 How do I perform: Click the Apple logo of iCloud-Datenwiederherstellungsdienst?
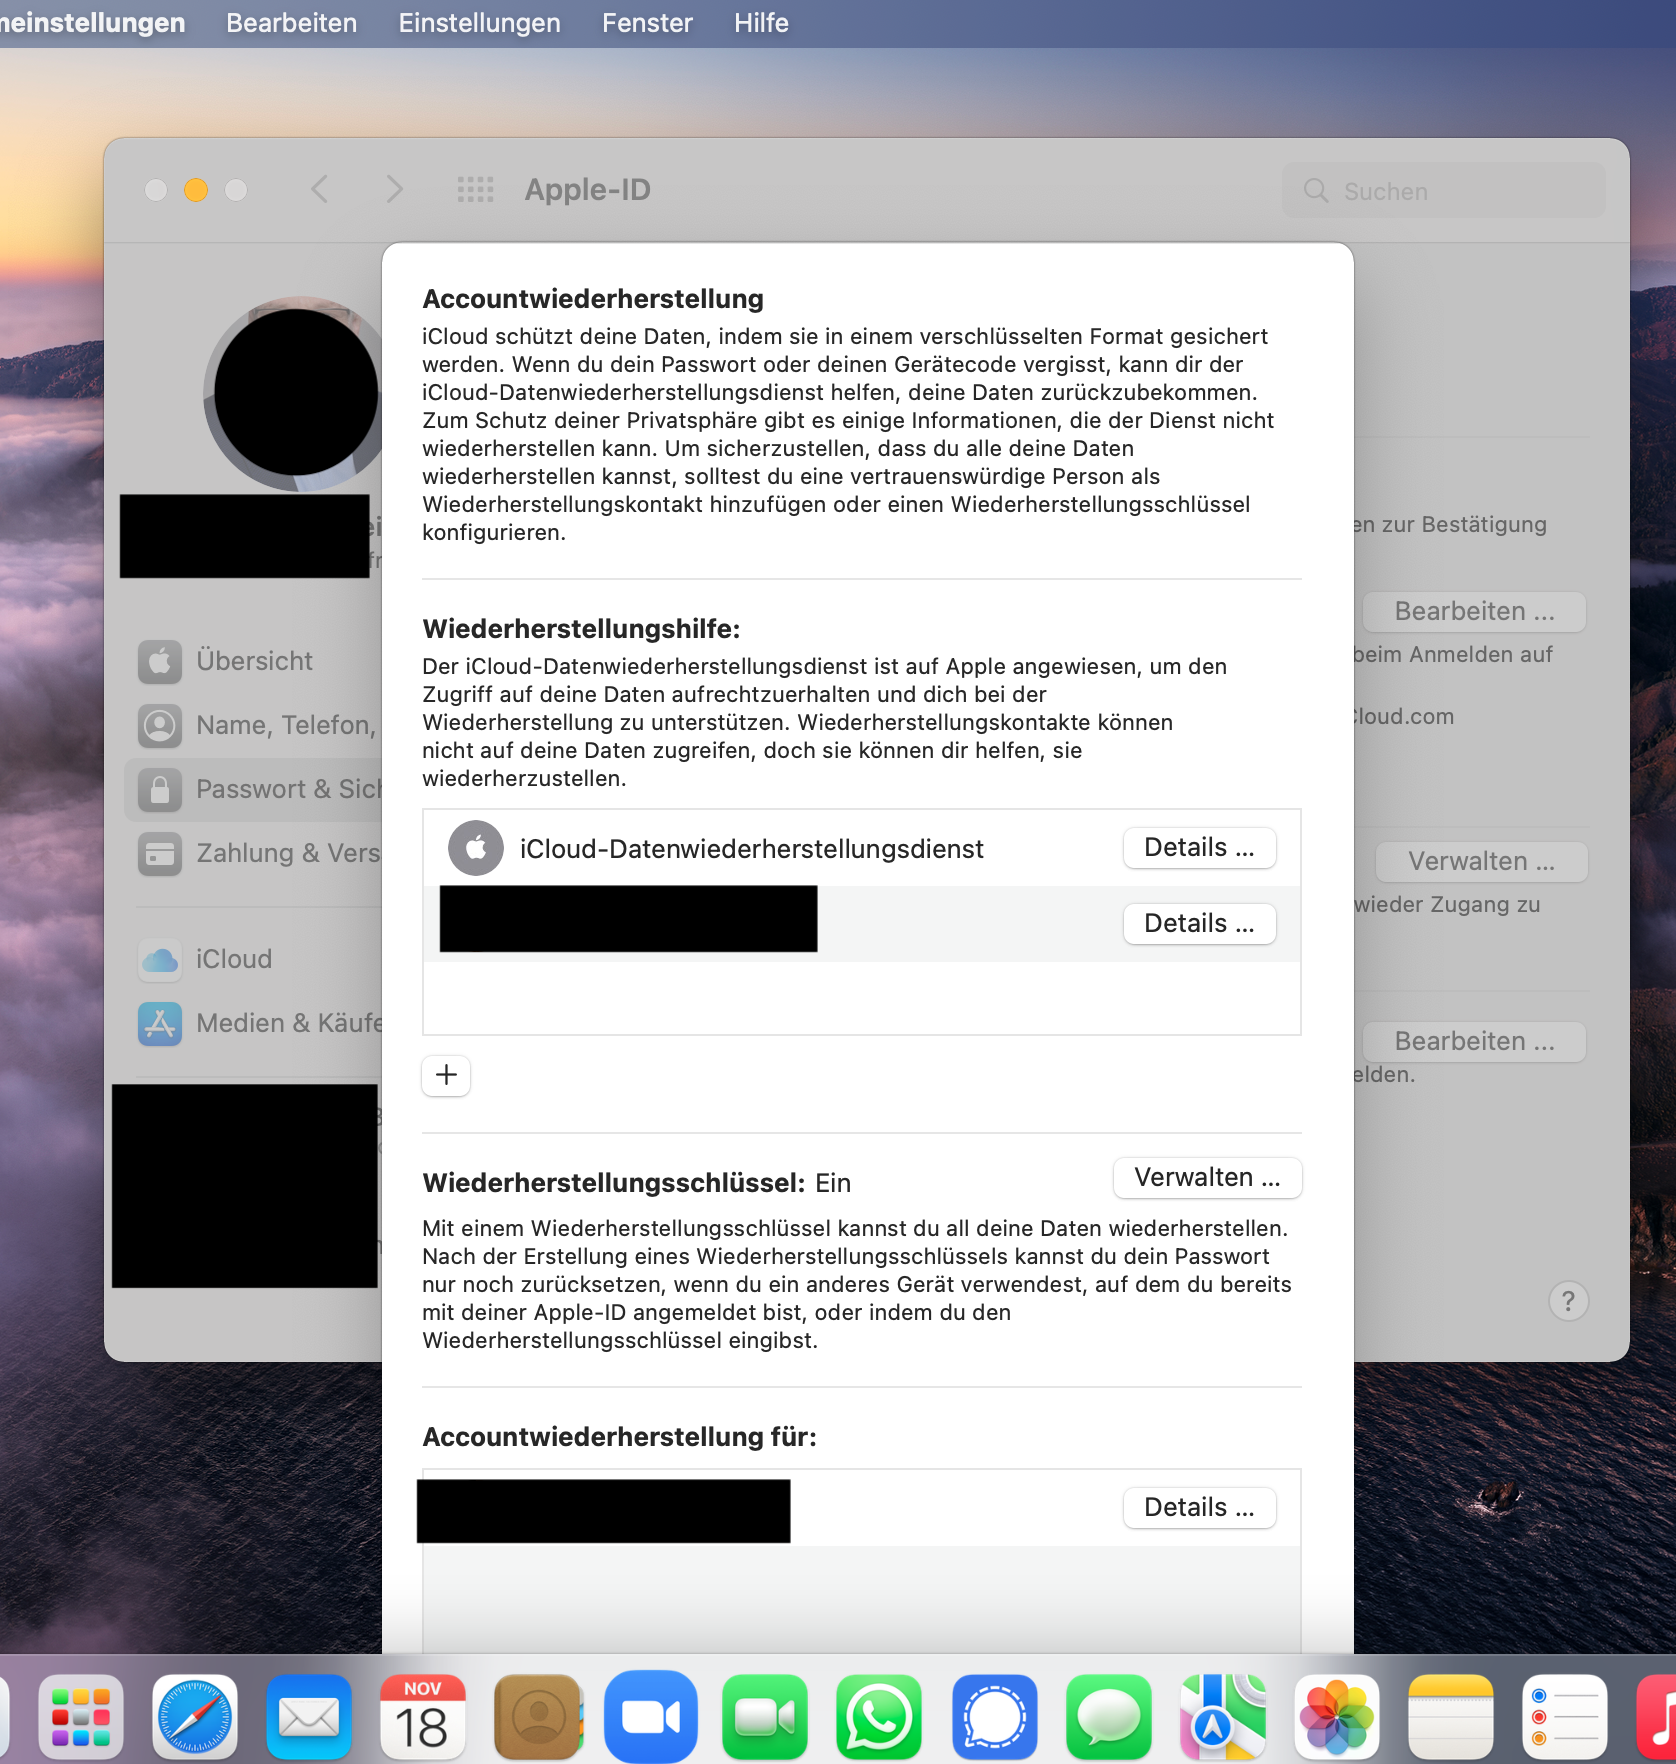[476, 848]
